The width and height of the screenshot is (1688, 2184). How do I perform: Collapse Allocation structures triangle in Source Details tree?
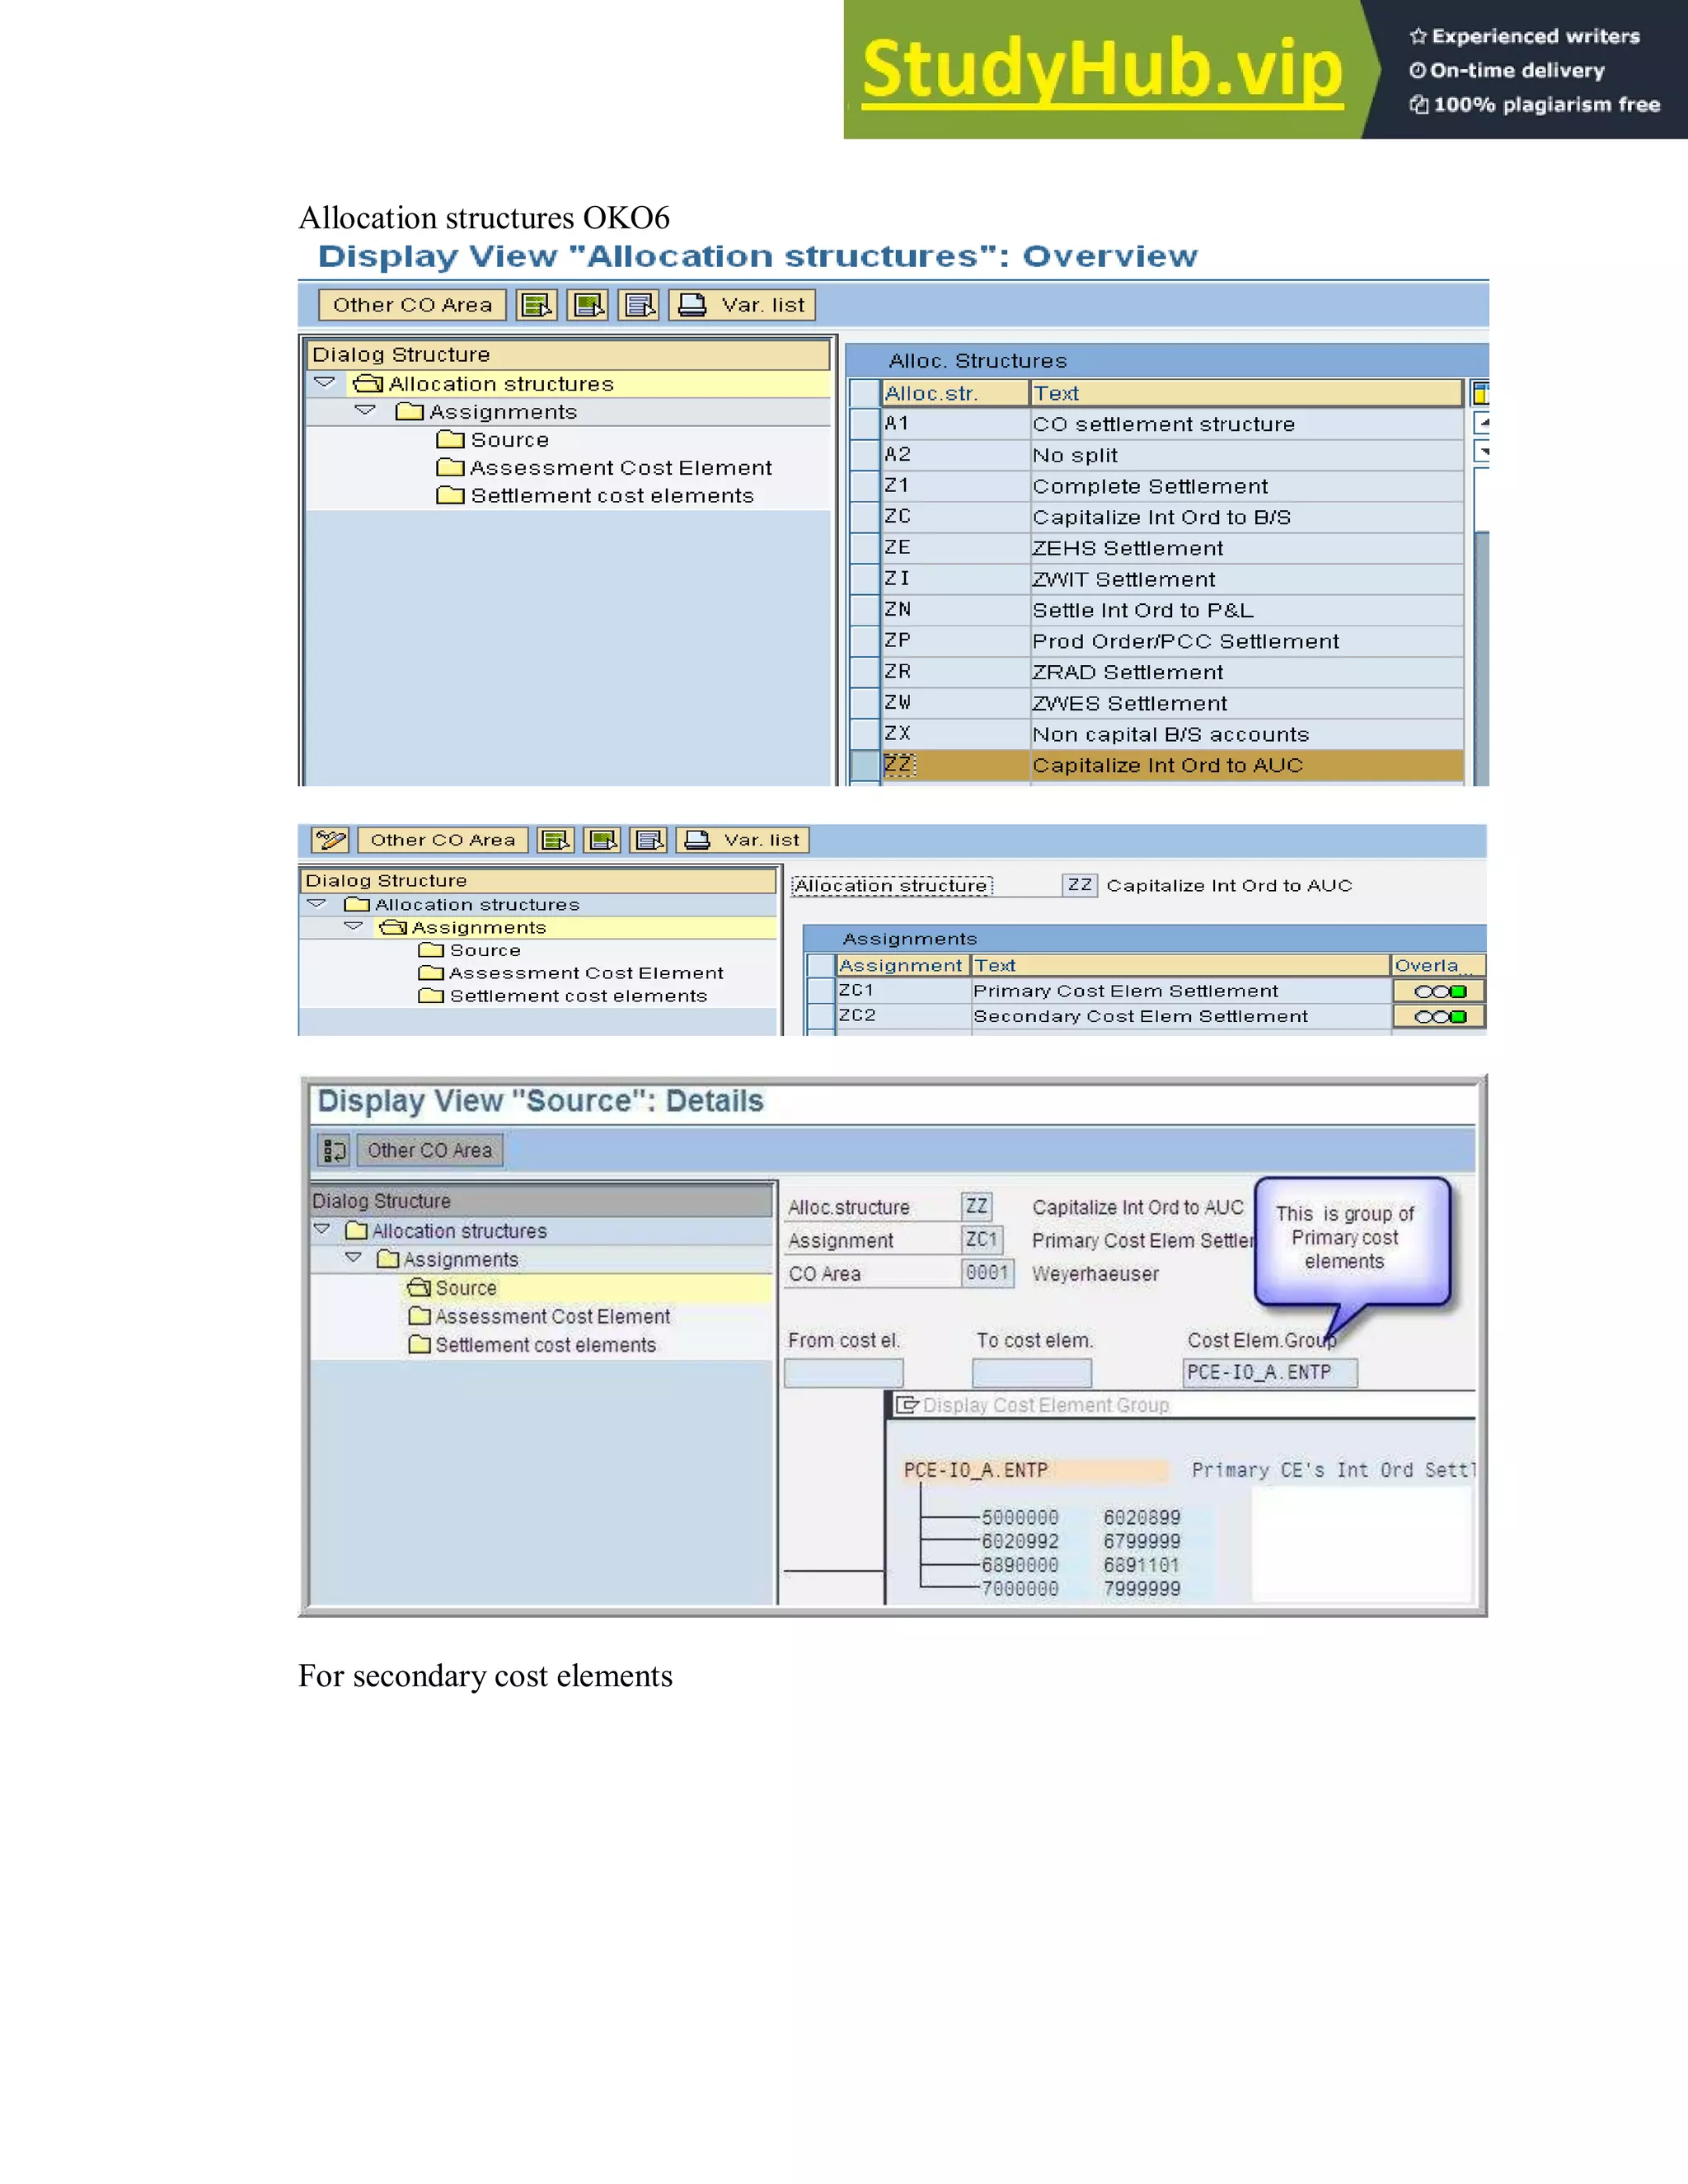(x=322, y=1229)
